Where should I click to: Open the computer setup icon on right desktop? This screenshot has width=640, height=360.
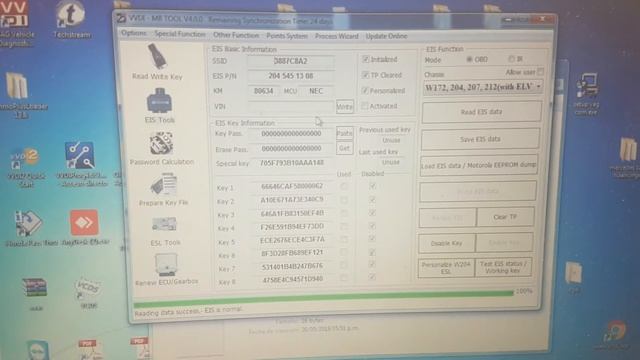[x=587, y=94]
